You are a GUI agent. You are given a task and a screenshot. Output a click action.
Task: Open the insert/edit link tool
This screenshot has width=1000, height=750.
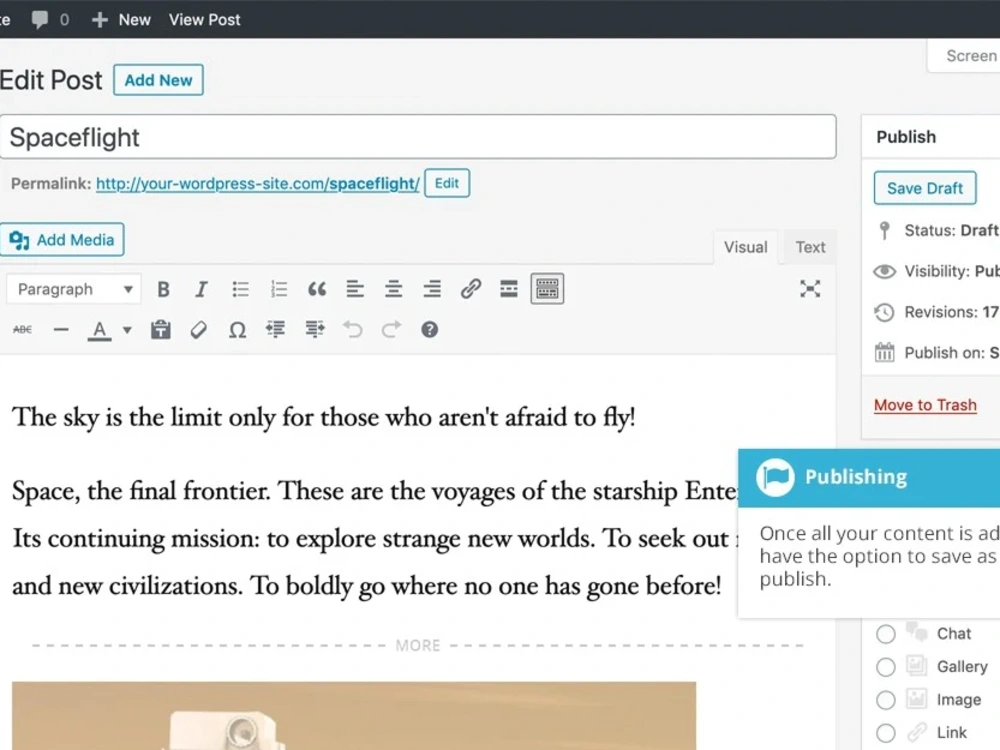pyautogui.click(x=471, y=290)
